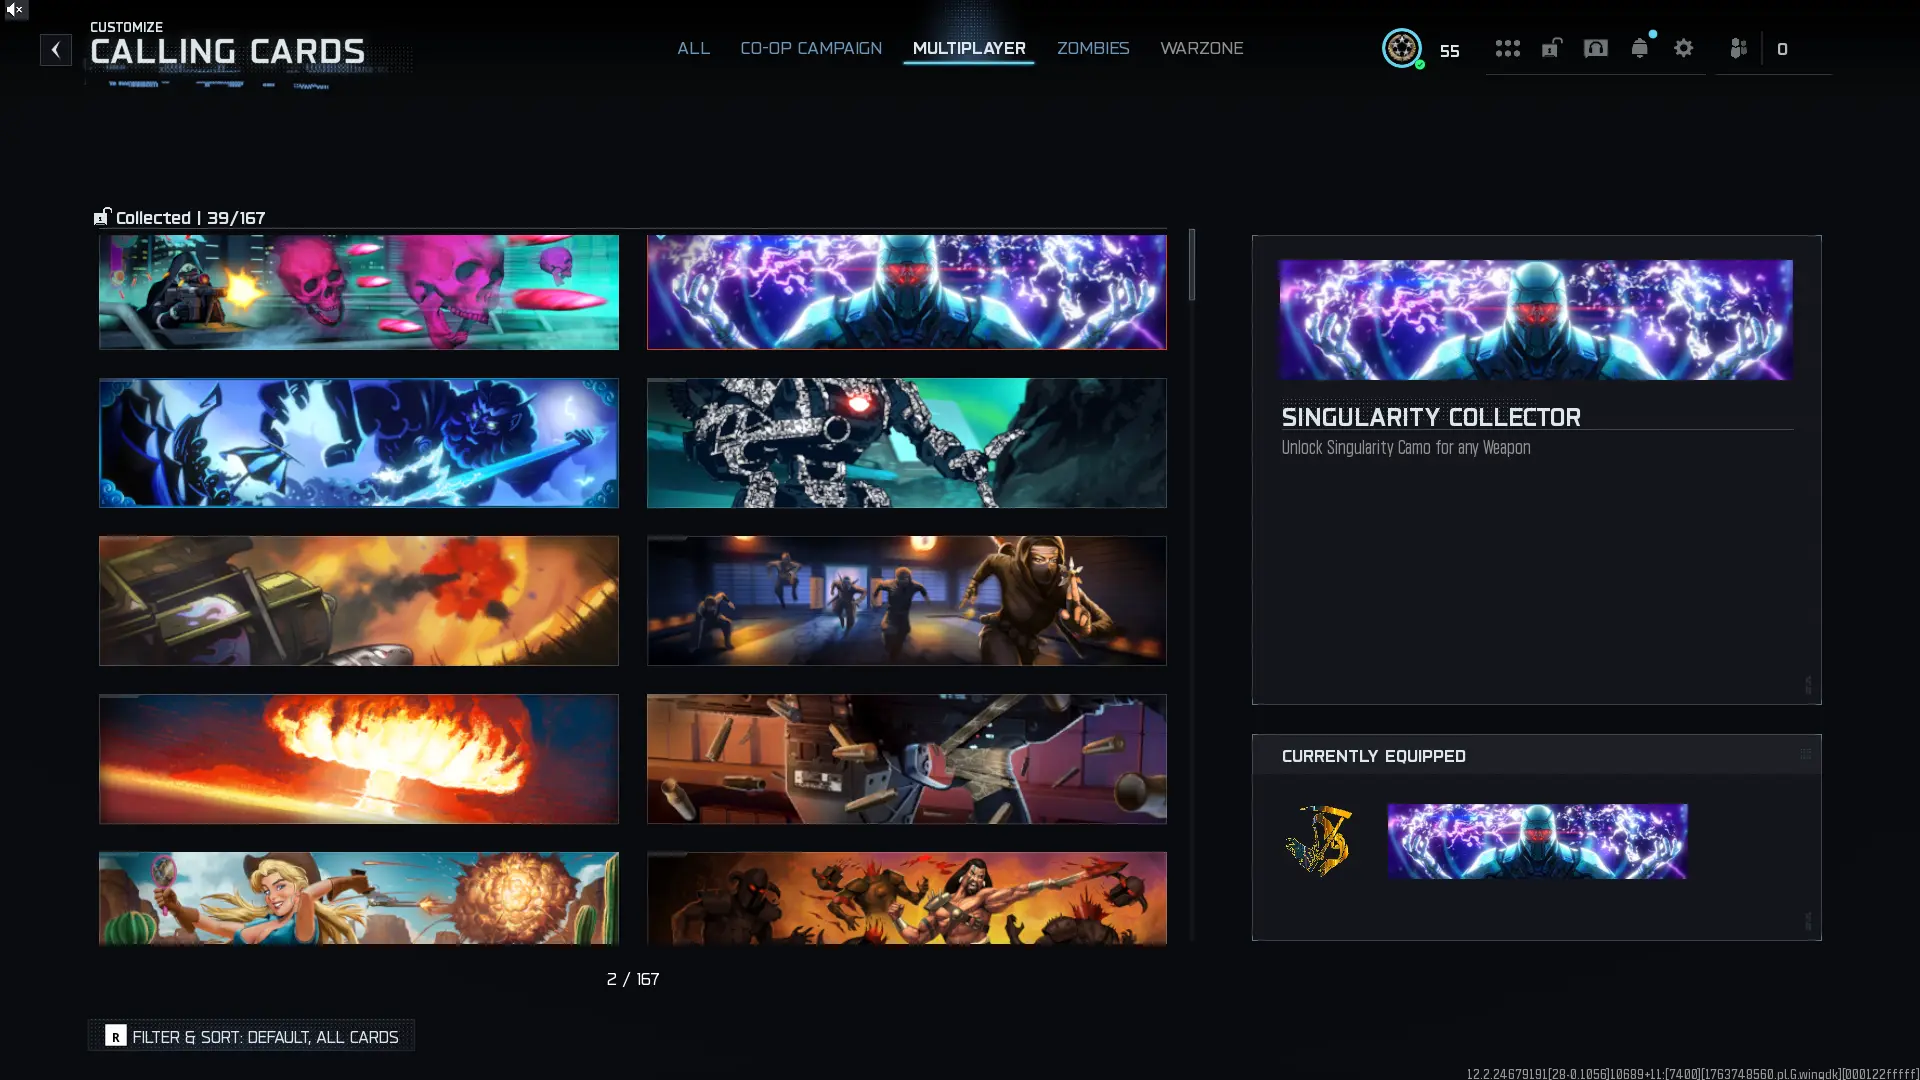Screen dimensions: 1920x1080
Task: Open the six-dot grid menu icon
Action: click(x=1507, y=48)
